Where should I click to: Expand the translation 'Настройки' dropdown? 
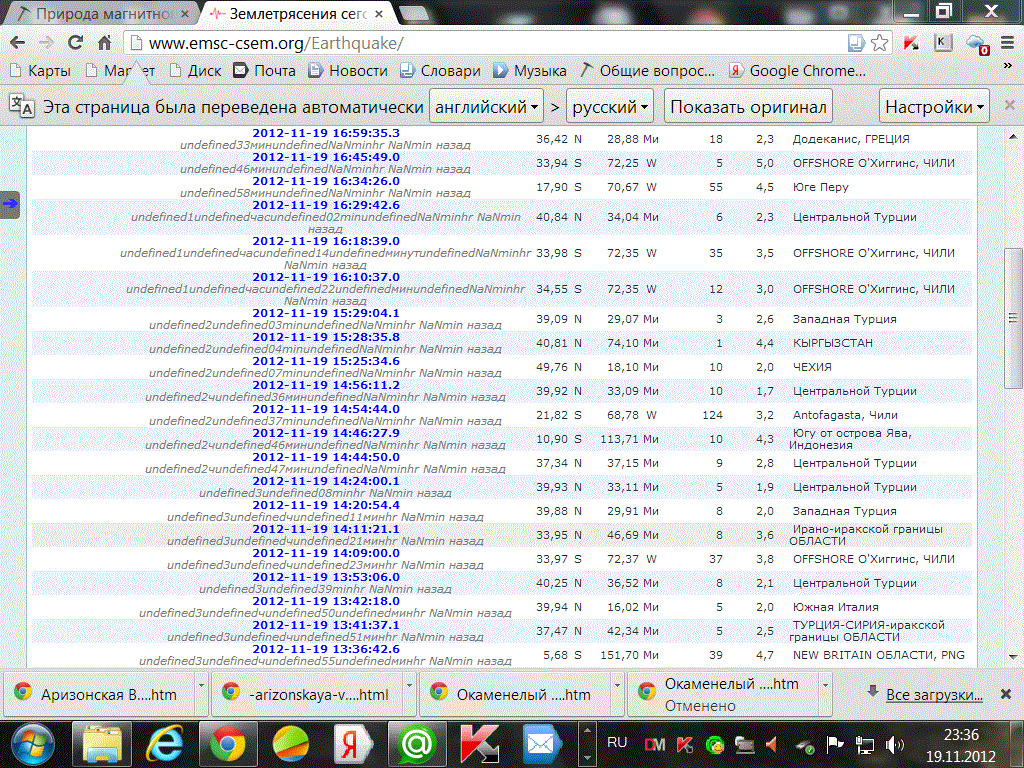tap(936, 107)
